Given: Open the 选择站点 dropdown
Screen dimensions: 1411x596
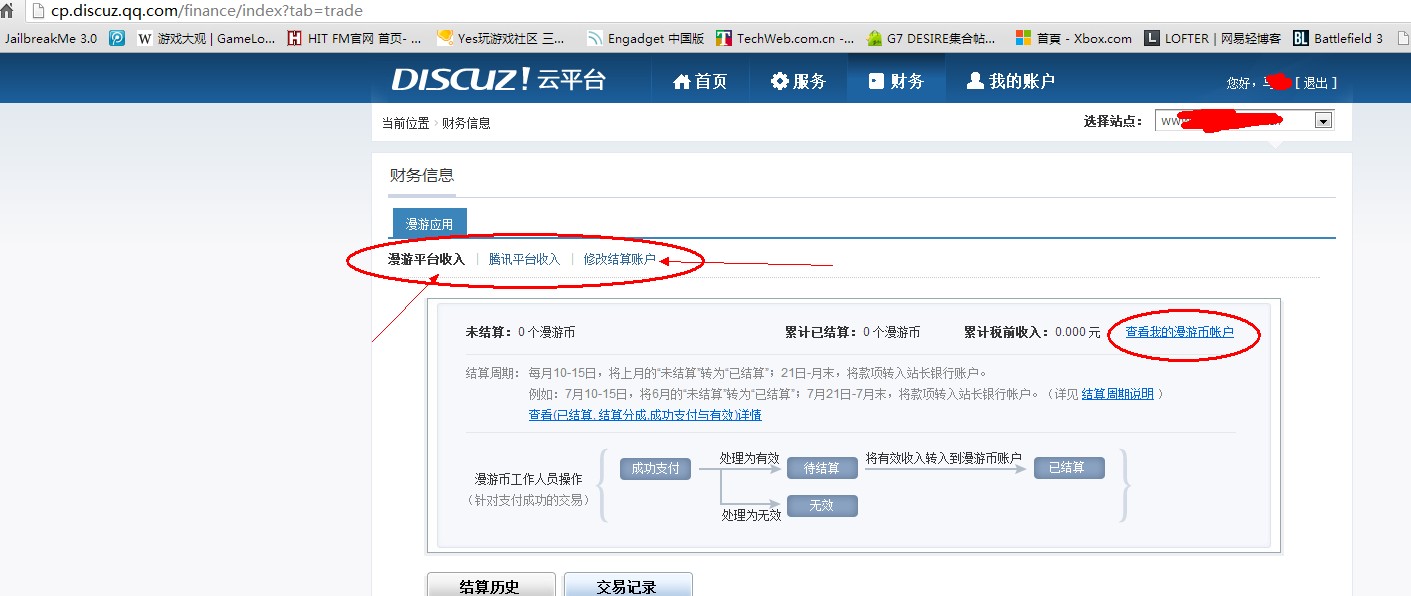Looking at the screenshot, I should click(1244, 120).
